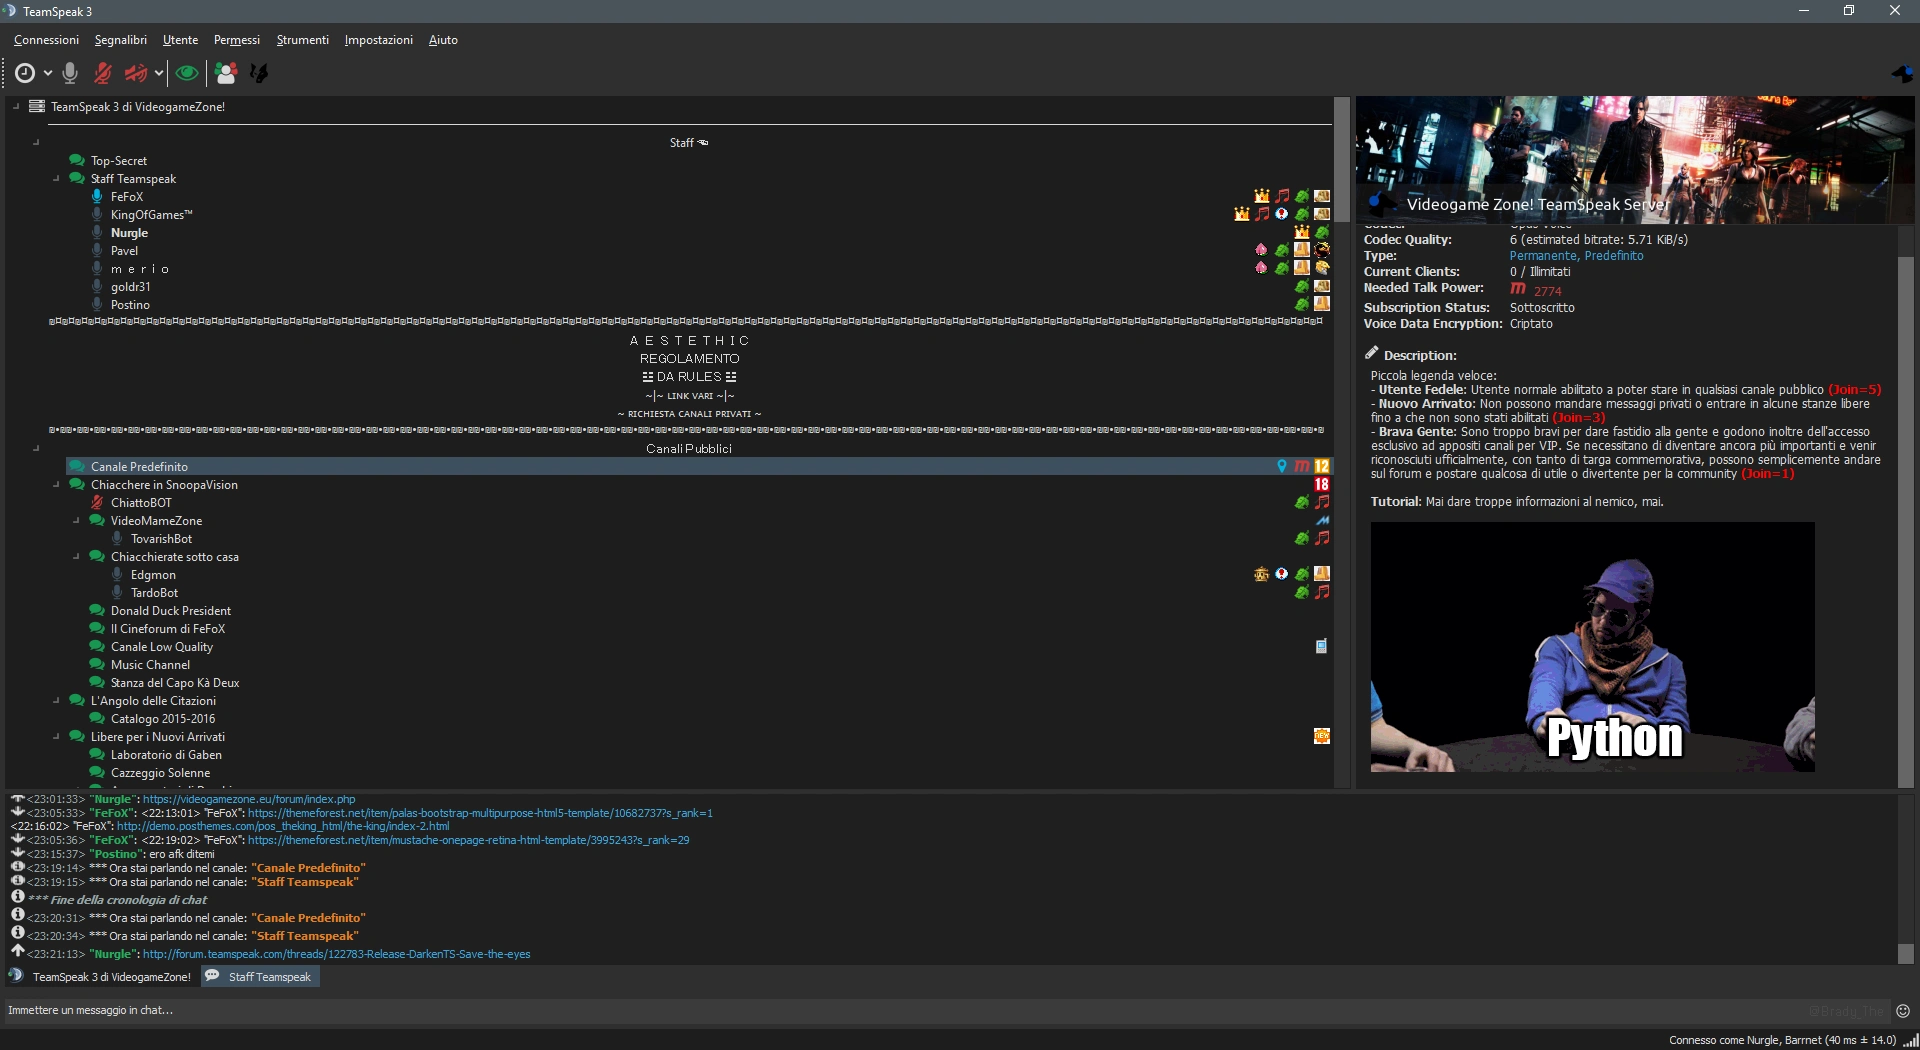Open the themeforest palas-bootstrap template link
1920x1050 pixels.
481,813
